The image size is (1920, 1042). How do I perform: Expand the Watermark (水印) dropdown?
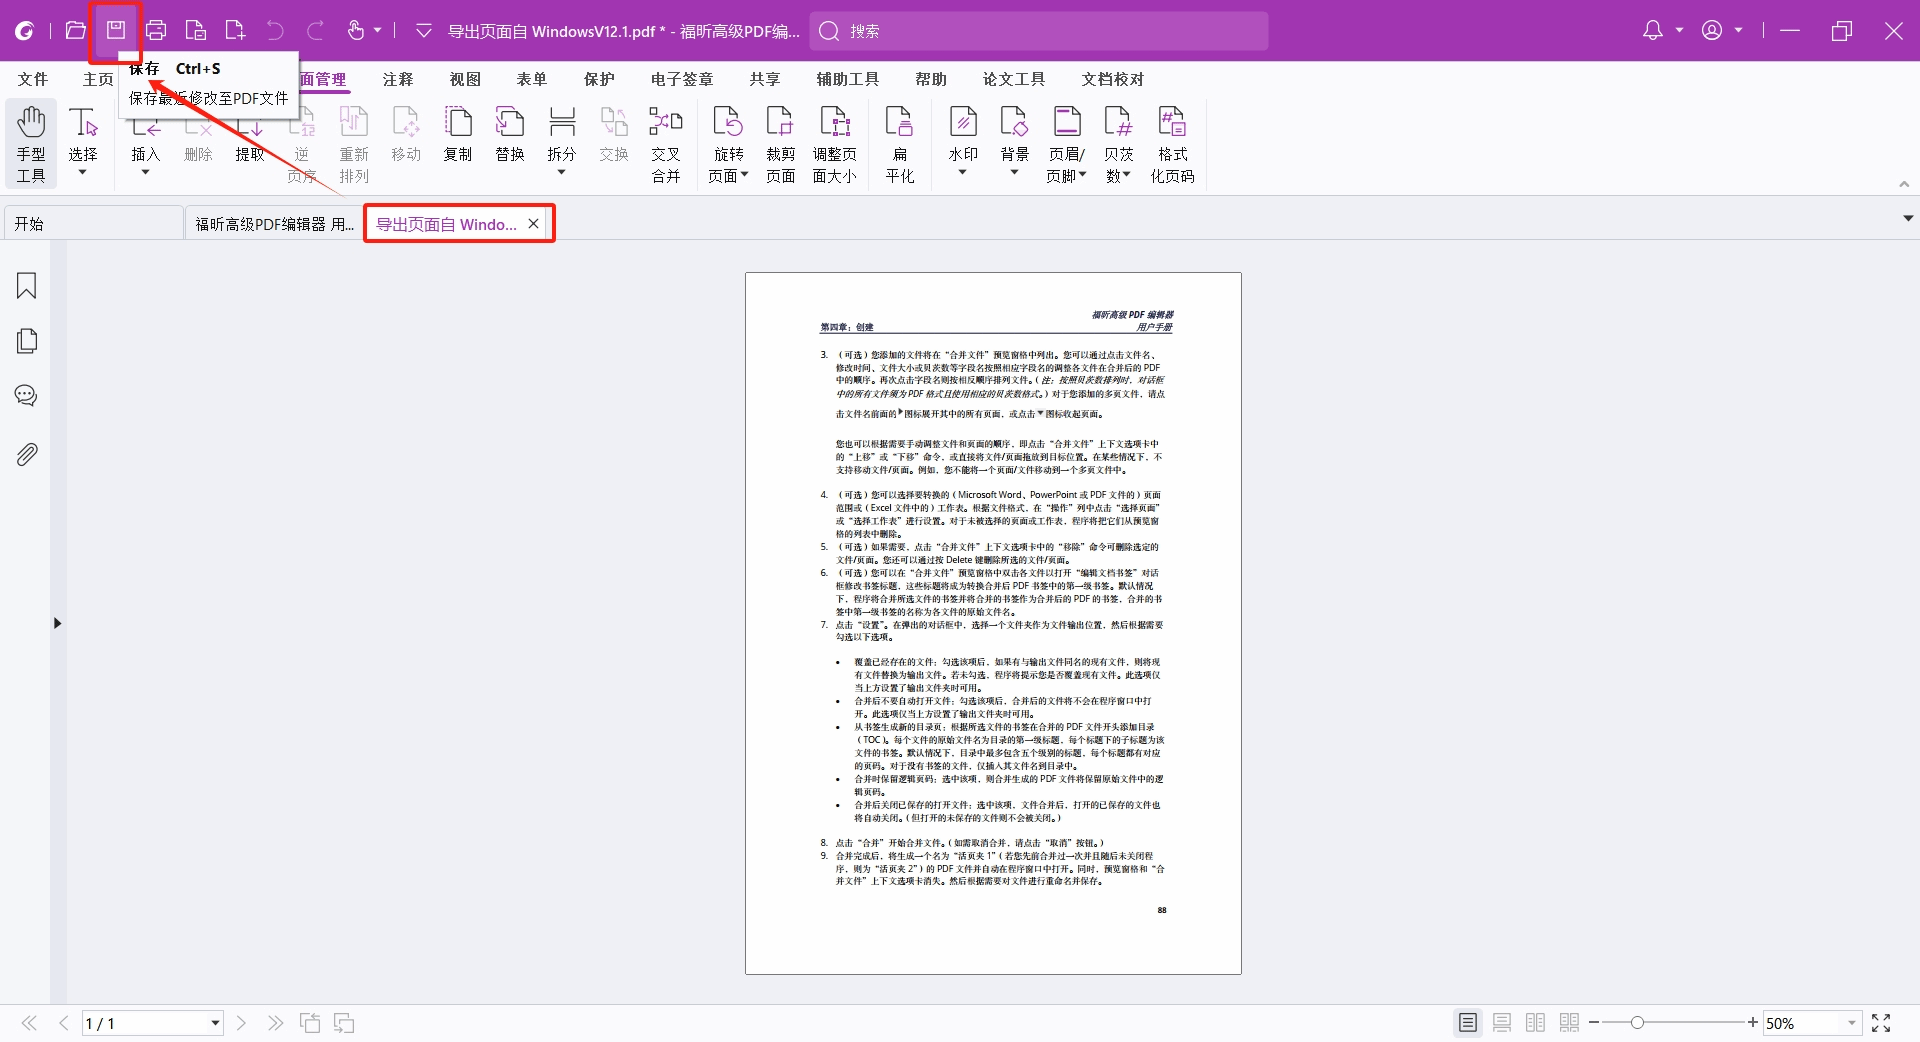[963, 173]
